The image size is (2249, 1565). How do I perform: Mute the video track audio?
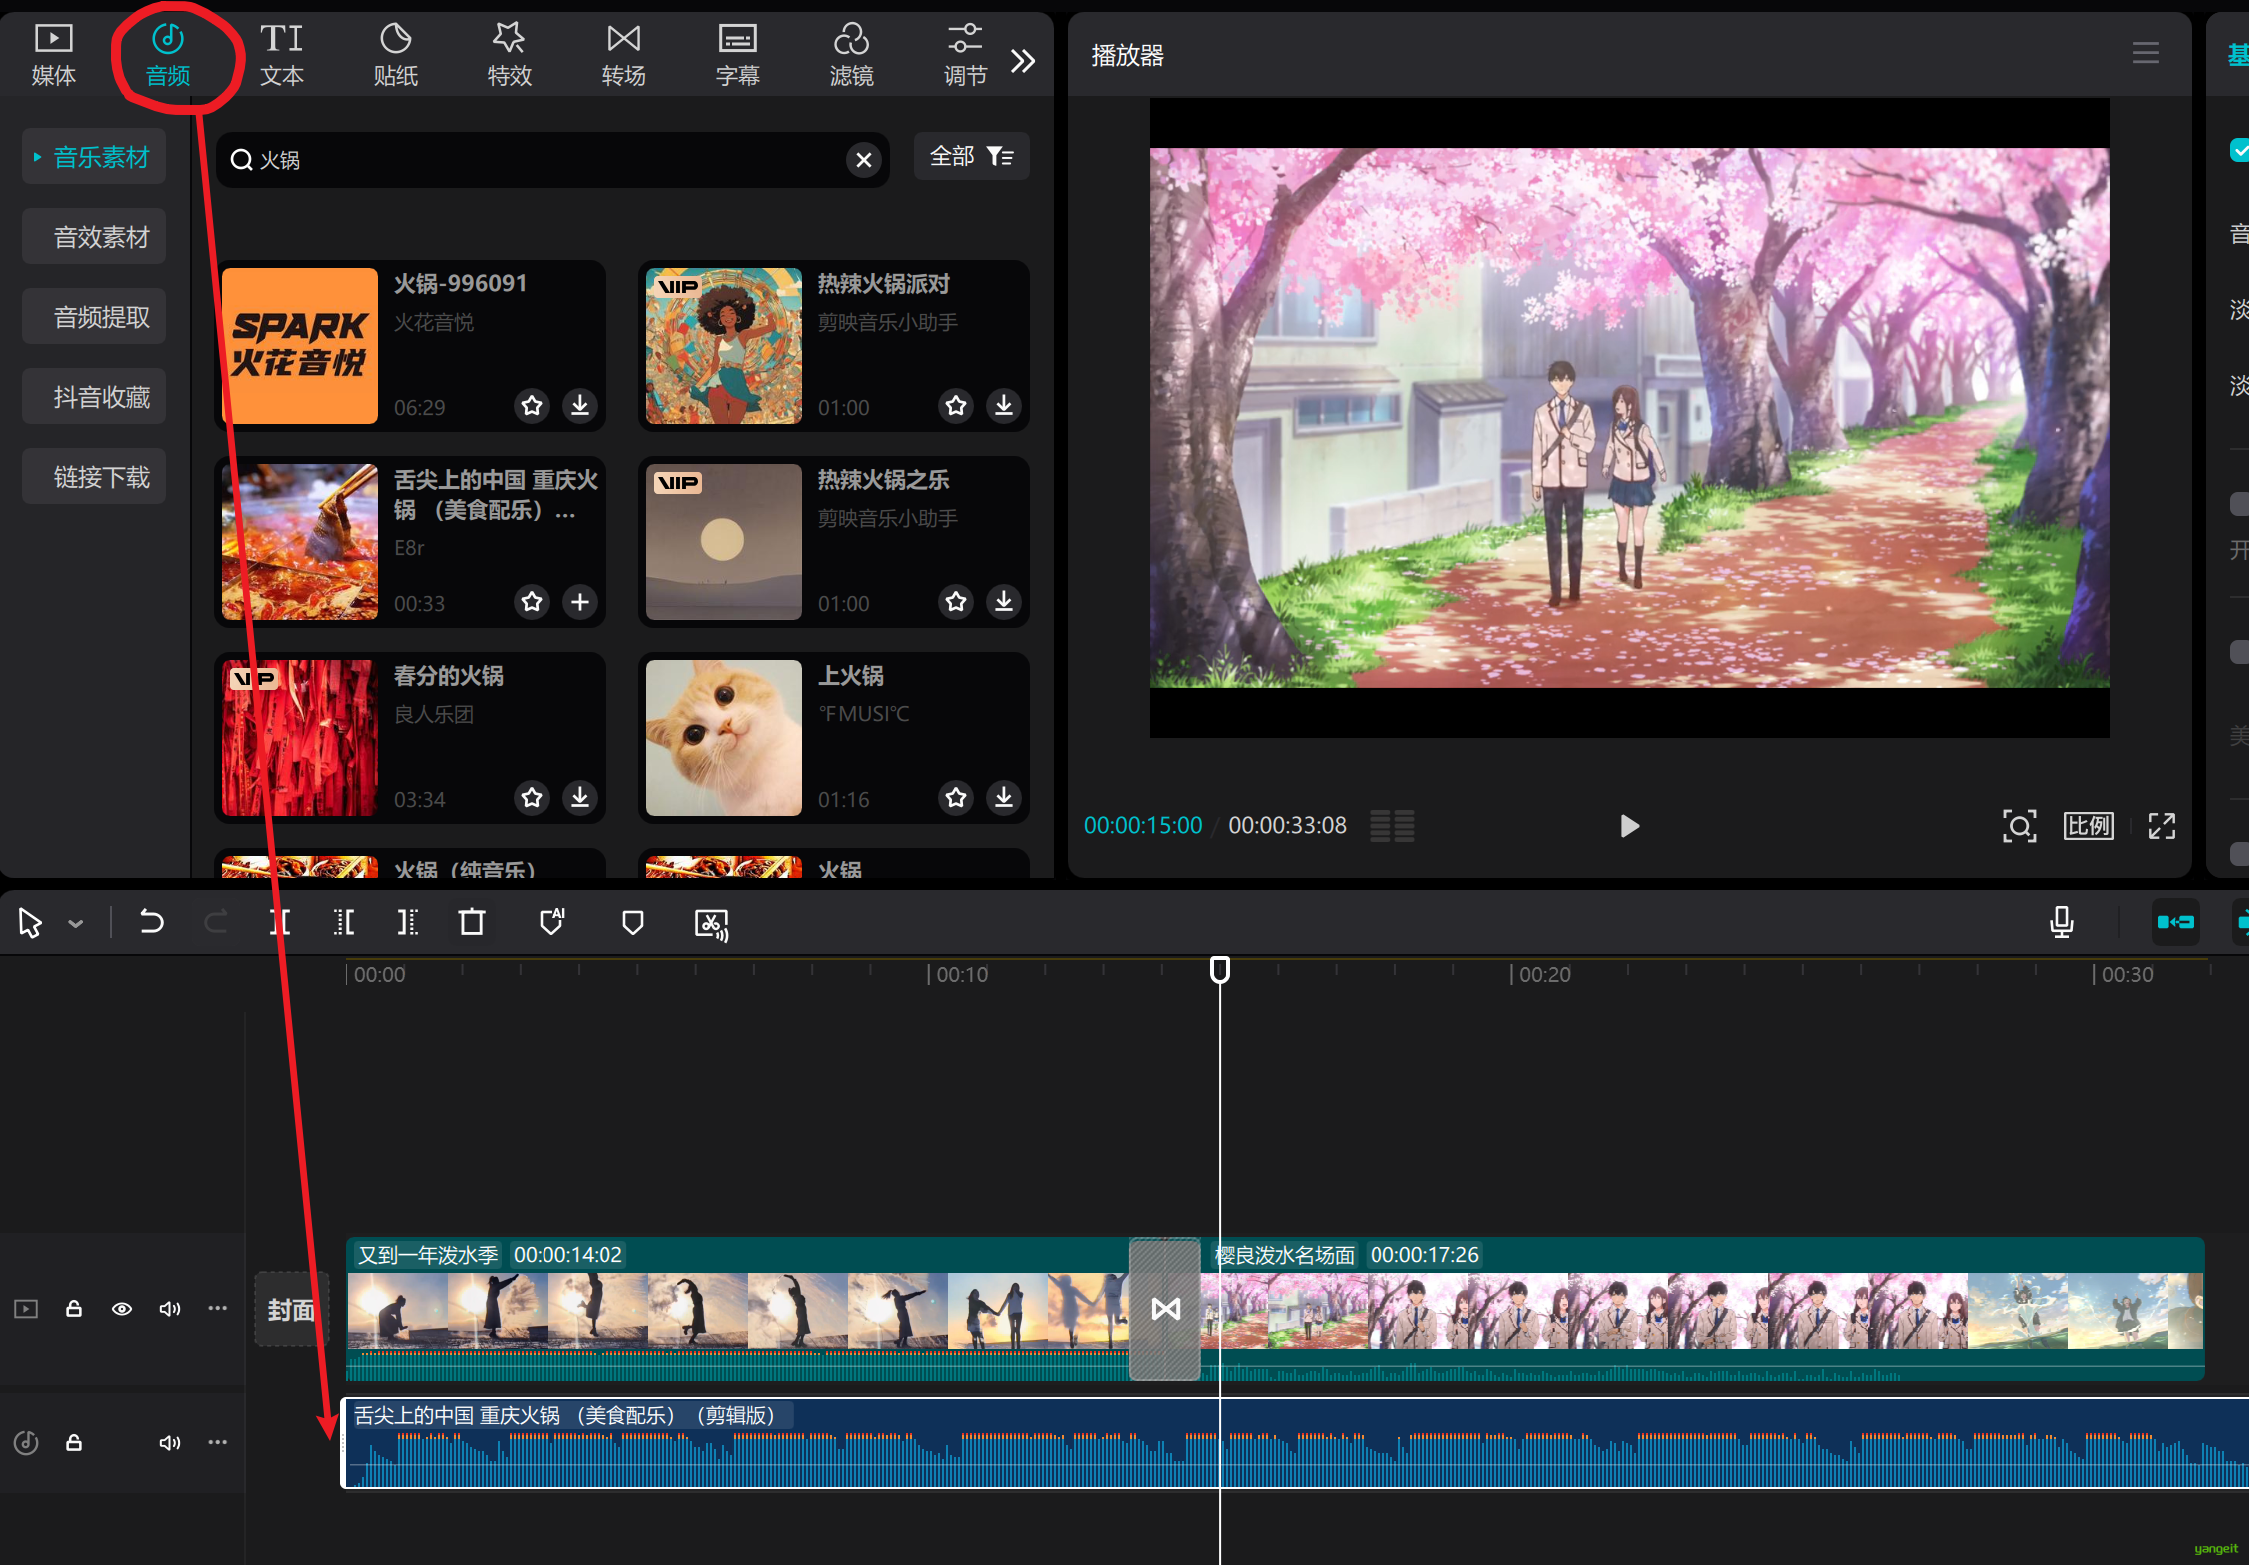(170, 1309)
